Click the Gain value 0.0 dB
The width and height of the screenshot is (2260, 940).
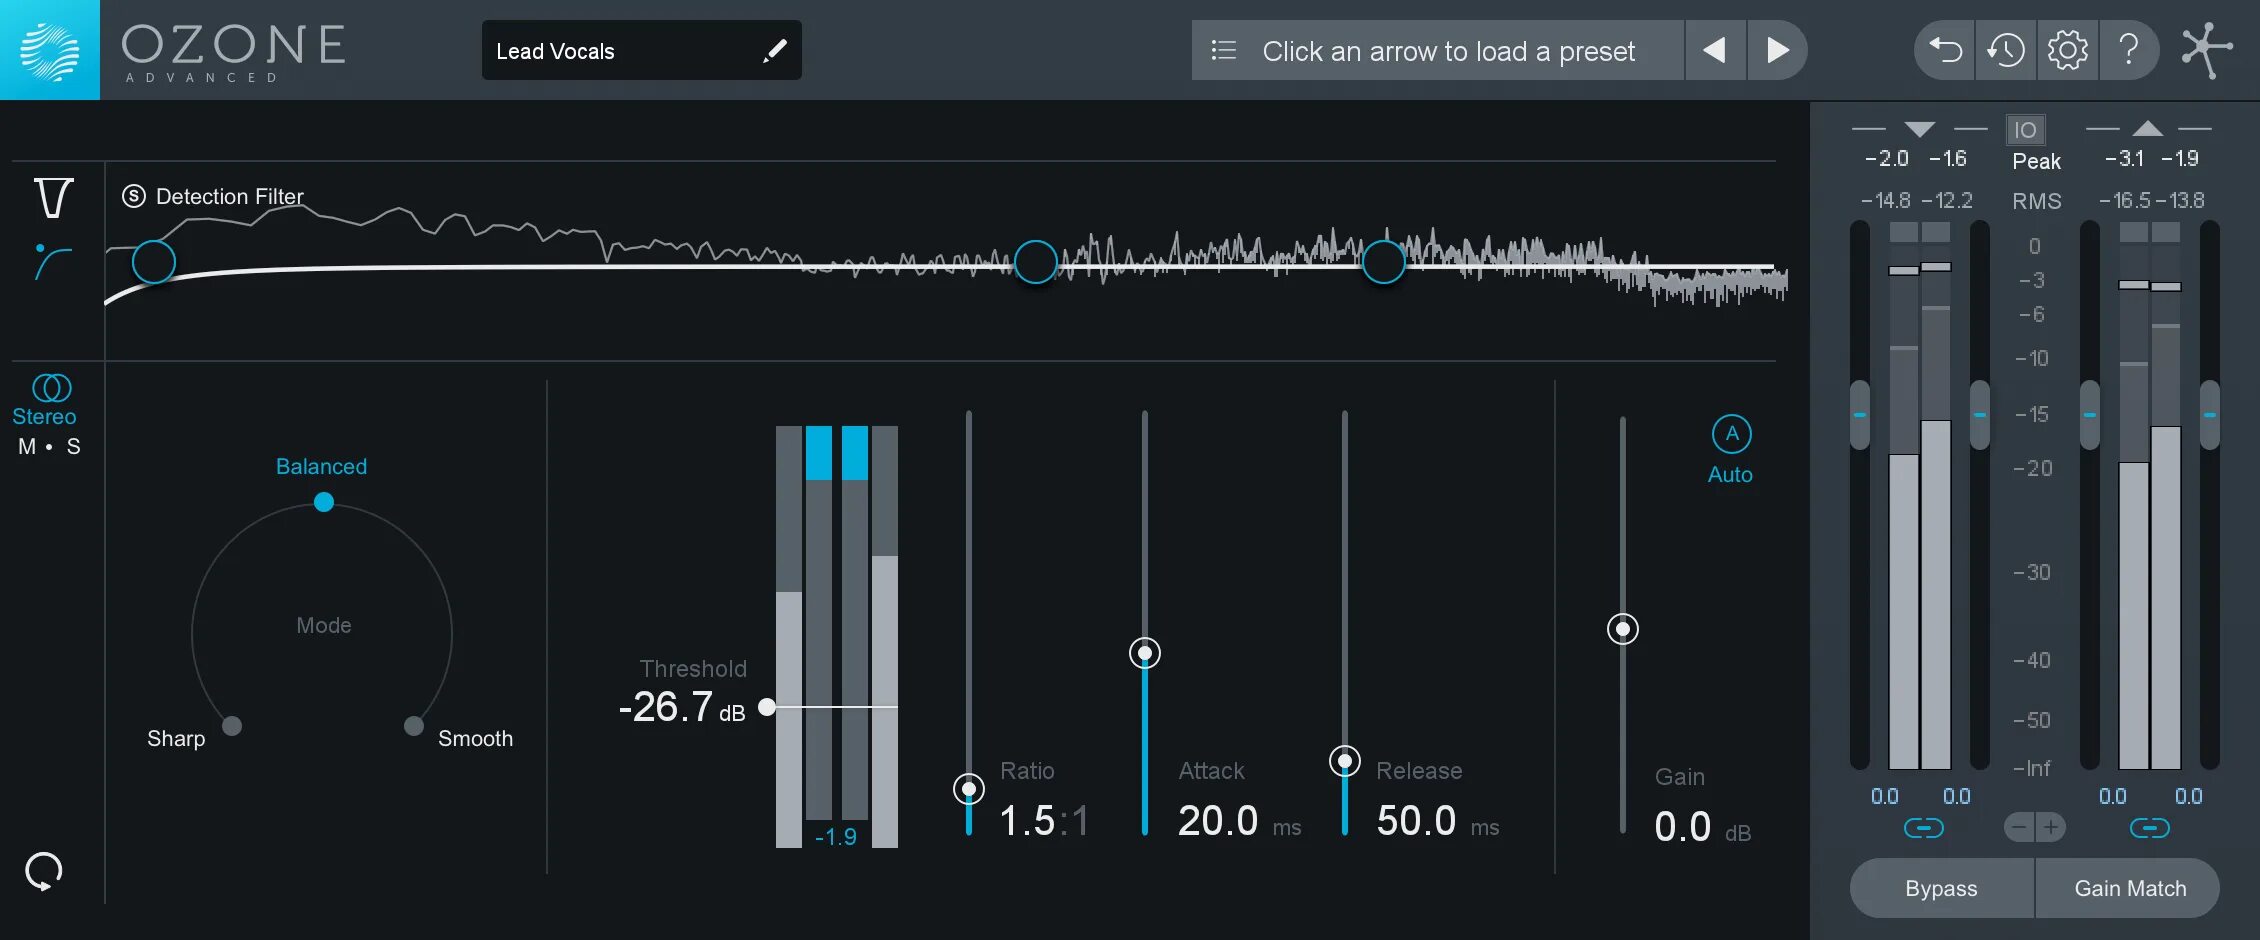coord(1702,827)
